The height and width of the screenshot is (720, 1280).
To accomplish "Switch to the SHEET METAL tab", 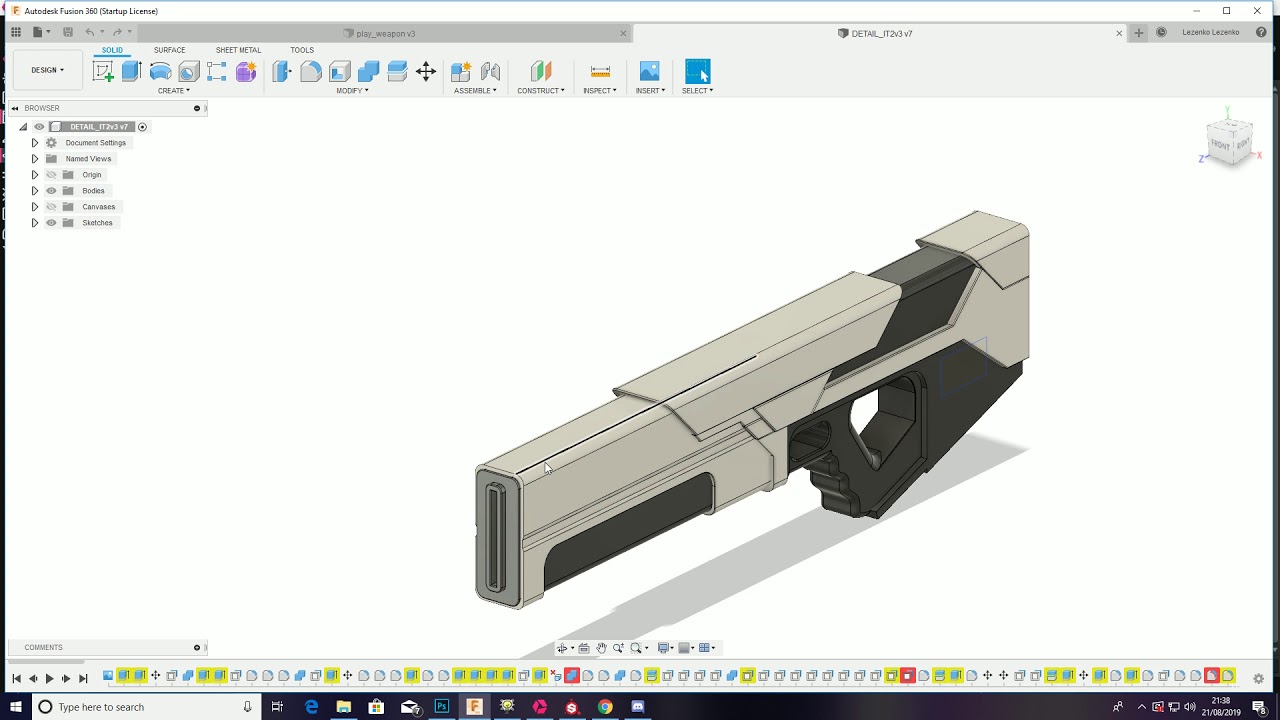I will pyautogui.click(x=238, y=50).
